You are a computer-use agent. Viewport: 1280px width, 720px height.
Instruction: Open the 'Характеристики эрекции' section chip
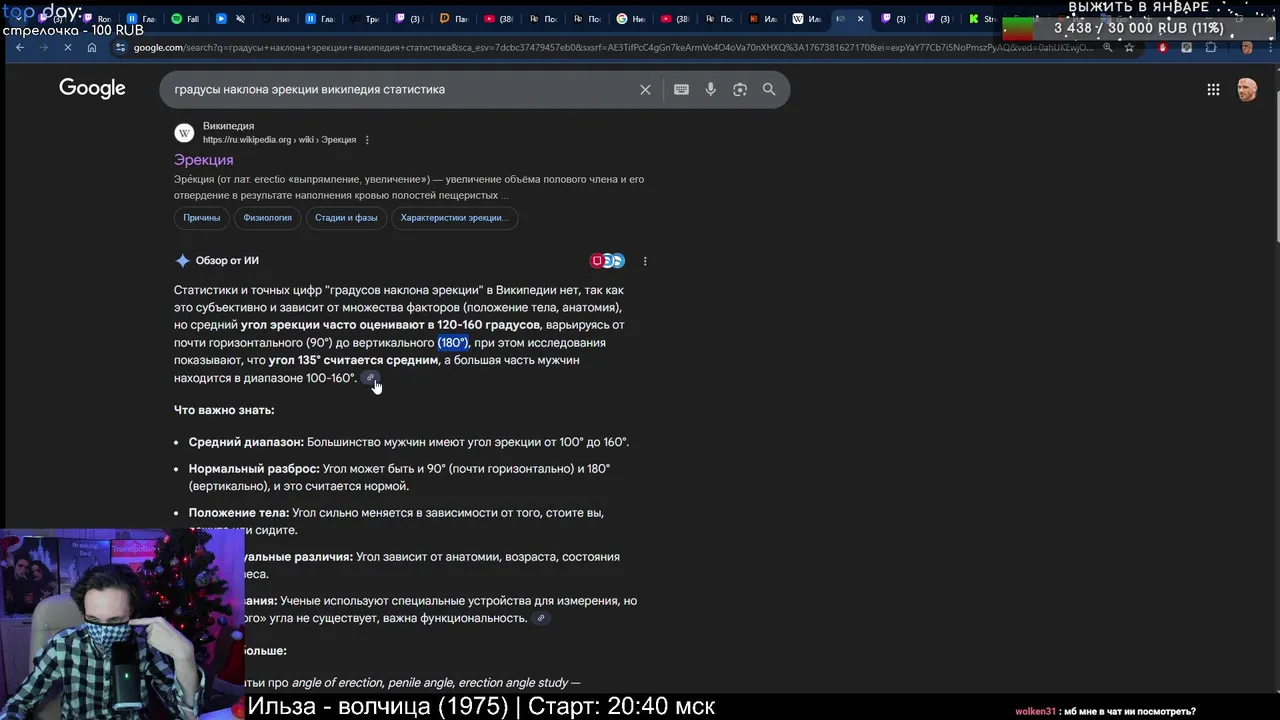454,218
